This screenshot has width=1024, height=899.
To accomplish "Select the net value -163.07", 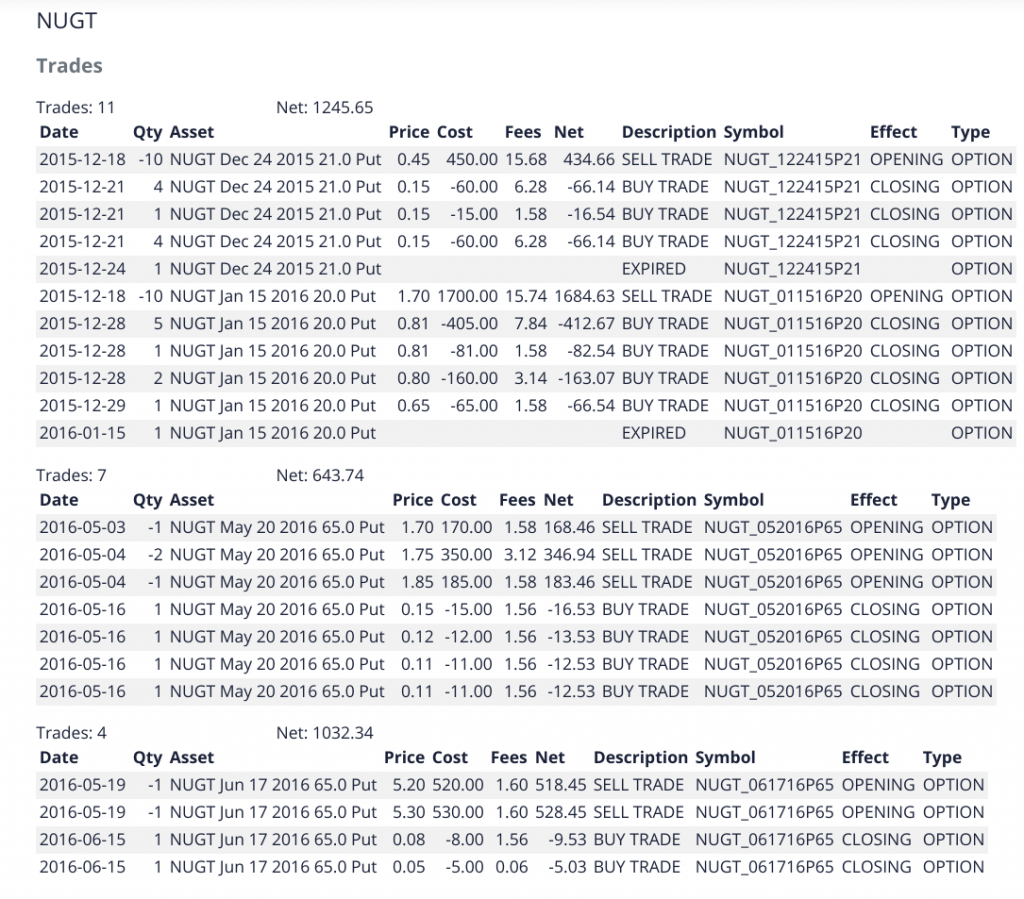I will [586, 379].
